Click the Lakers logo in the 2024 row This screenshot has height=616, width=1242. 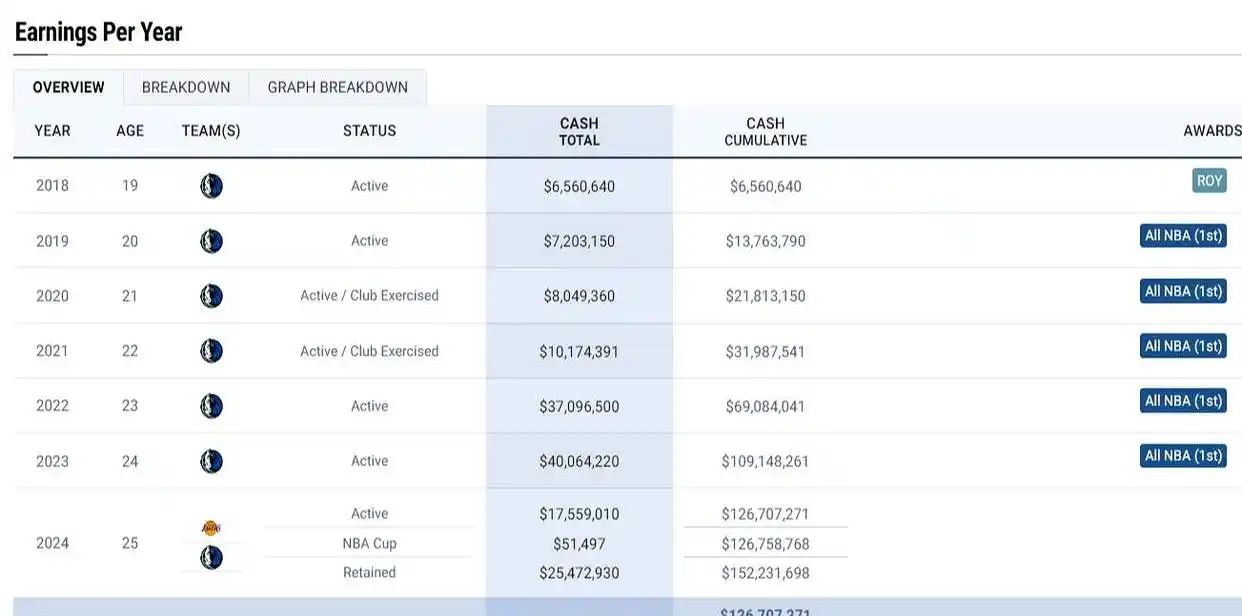pyautogui.click(x=211, y=528)
